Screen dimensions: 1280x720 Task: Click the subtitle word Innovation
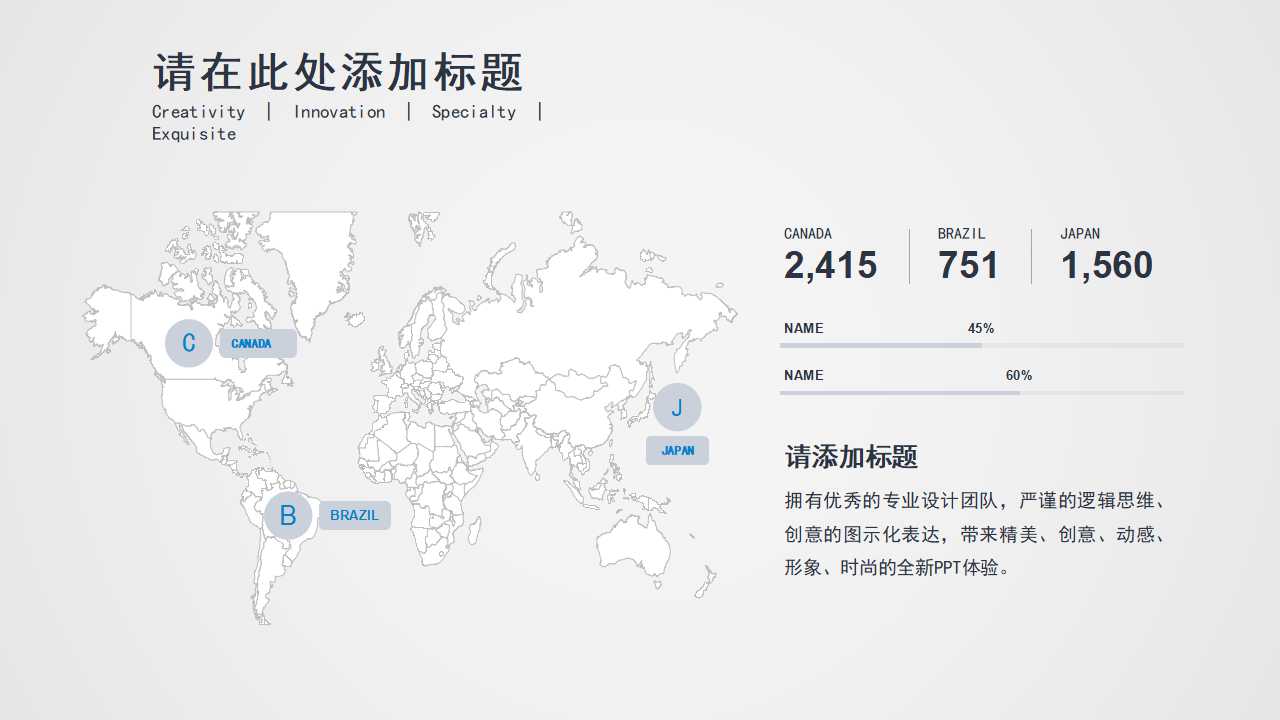pos(339,112)
